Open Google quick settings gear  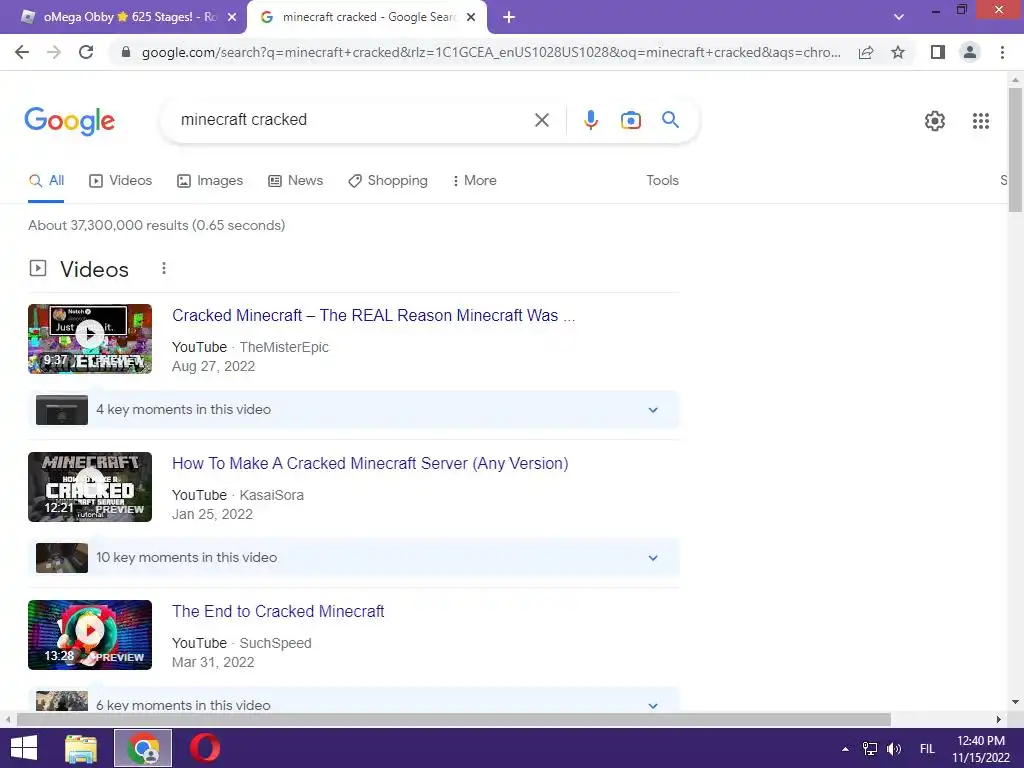(x=935, y=121)
